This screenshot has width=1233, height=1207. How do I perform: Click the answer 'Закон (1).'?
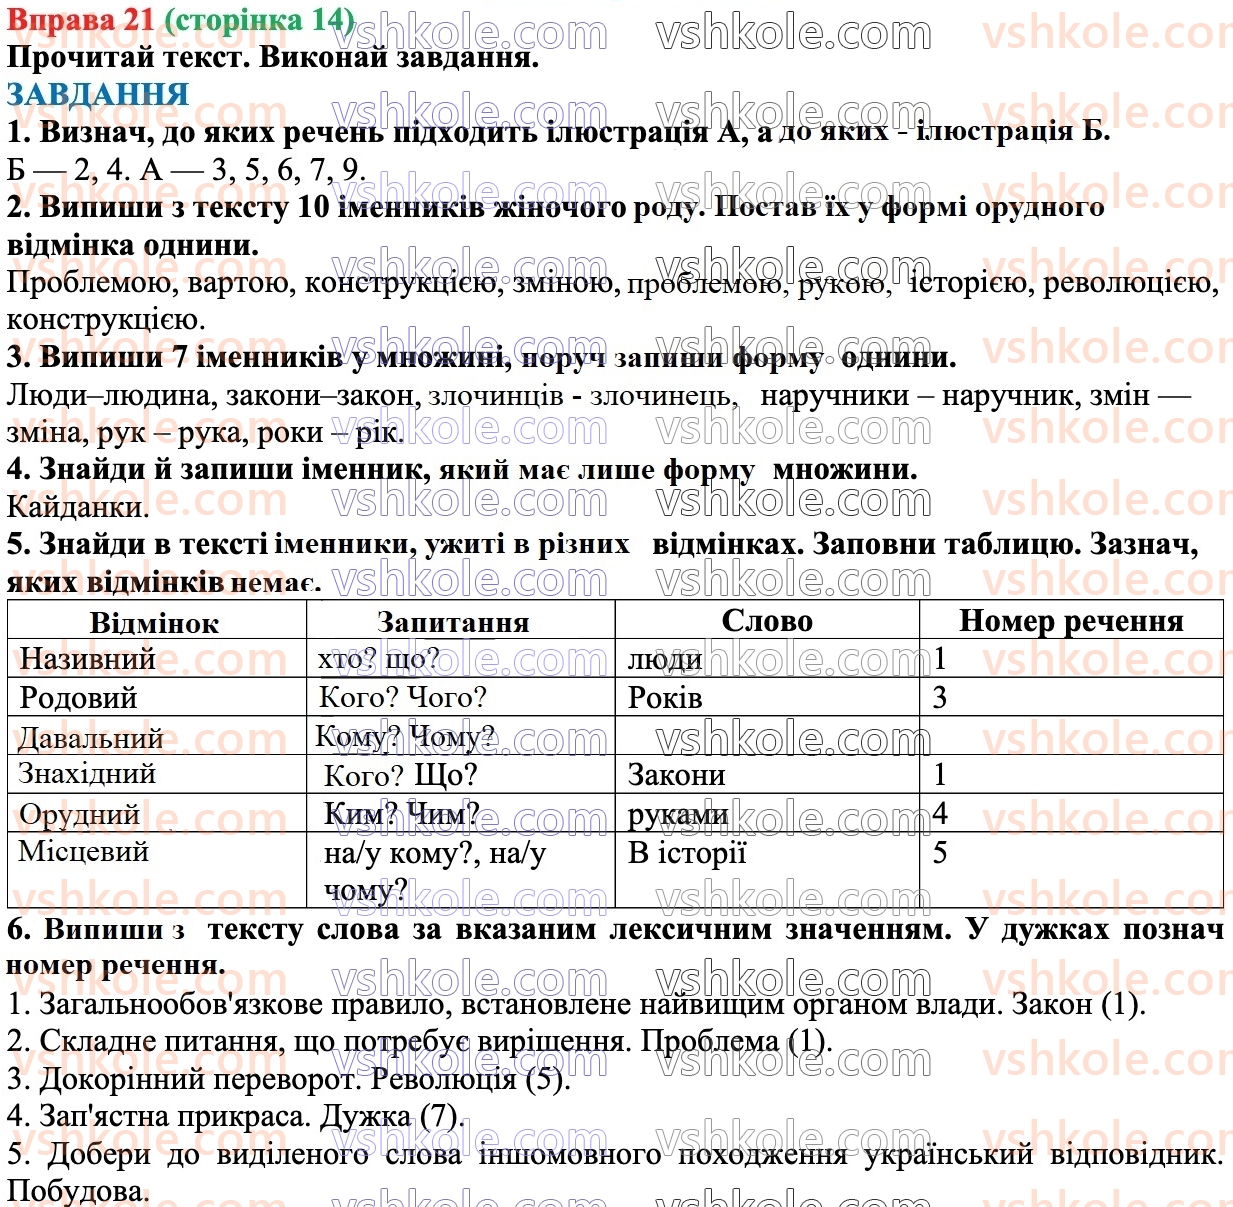pyautogui.click(x=1078, y=1003)
